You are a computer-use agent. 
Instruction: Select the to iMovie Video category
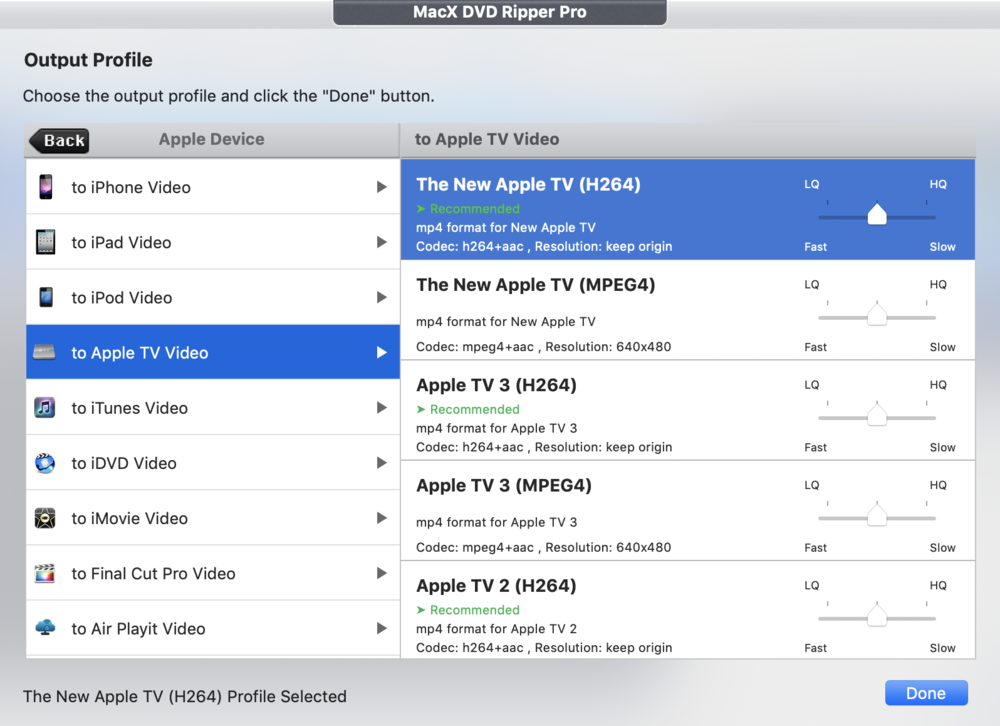point(212,518)
